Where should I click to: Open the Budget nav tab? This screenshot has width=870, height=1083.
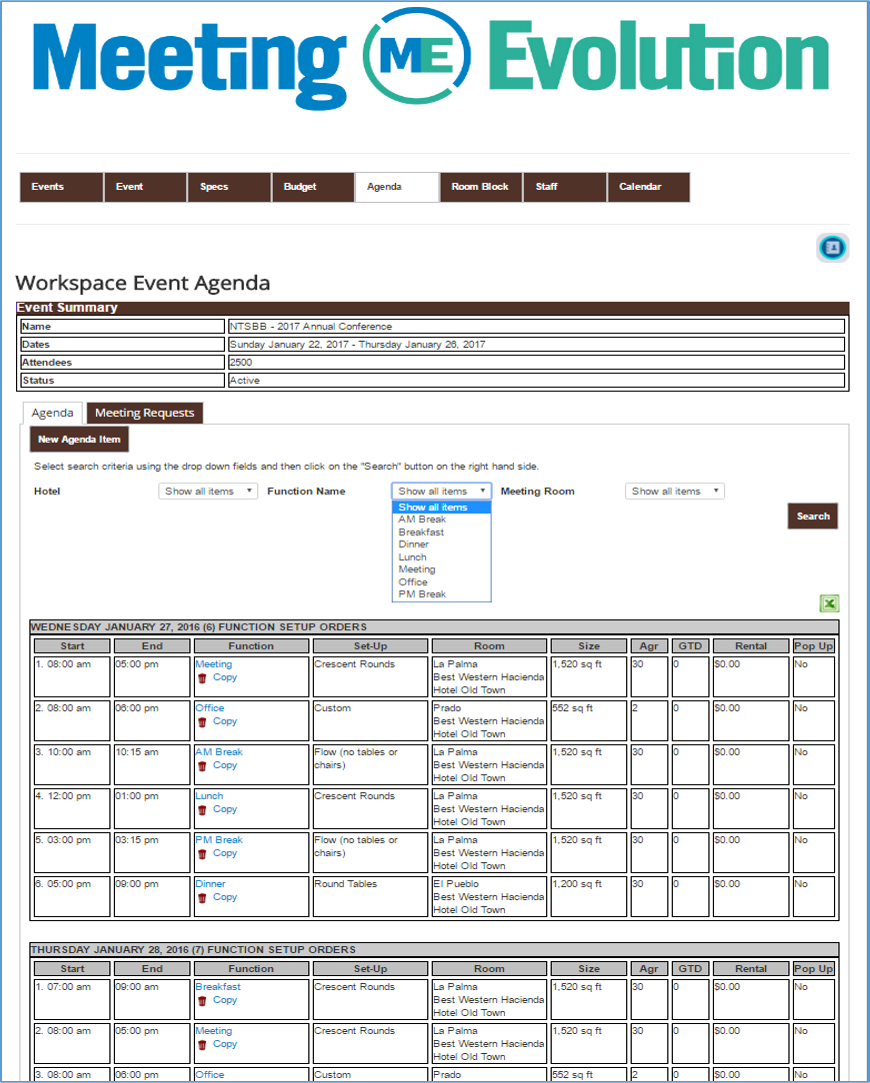pos(313,187)
